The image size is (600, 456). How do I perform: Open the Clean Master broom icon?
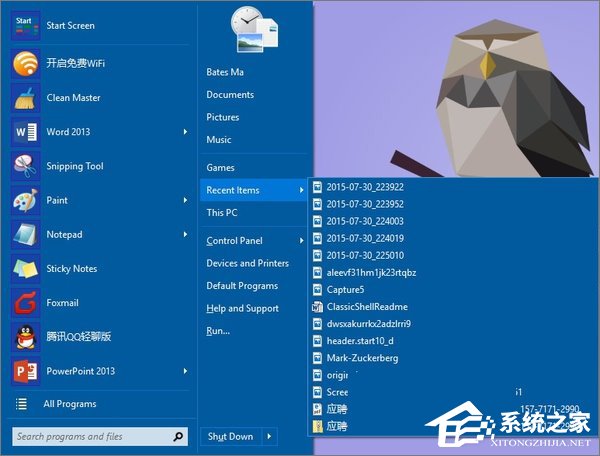[25, 98]
